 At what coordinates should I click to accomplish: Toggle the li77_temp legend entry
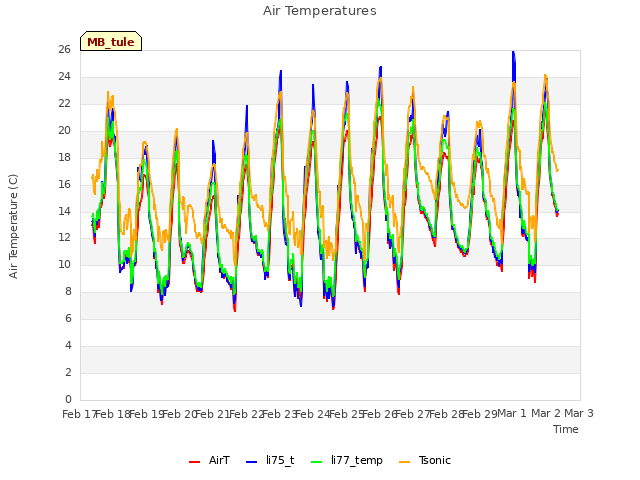(347, 460)
